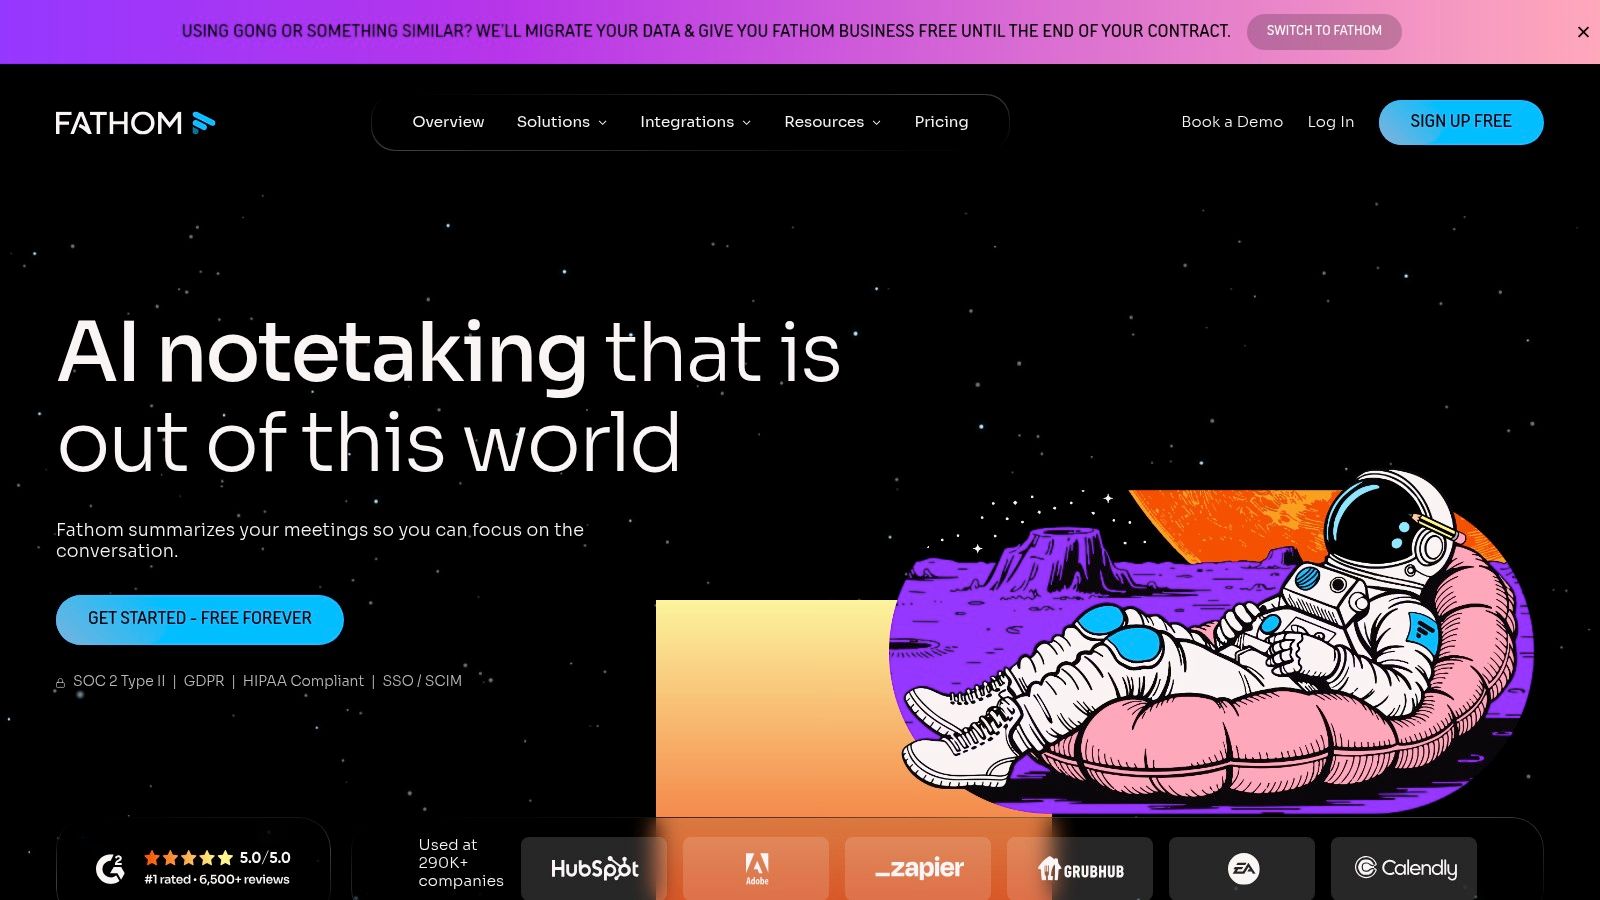Click the 'Fathom summarizes your meetings' tagline

(x=320, y=540)
